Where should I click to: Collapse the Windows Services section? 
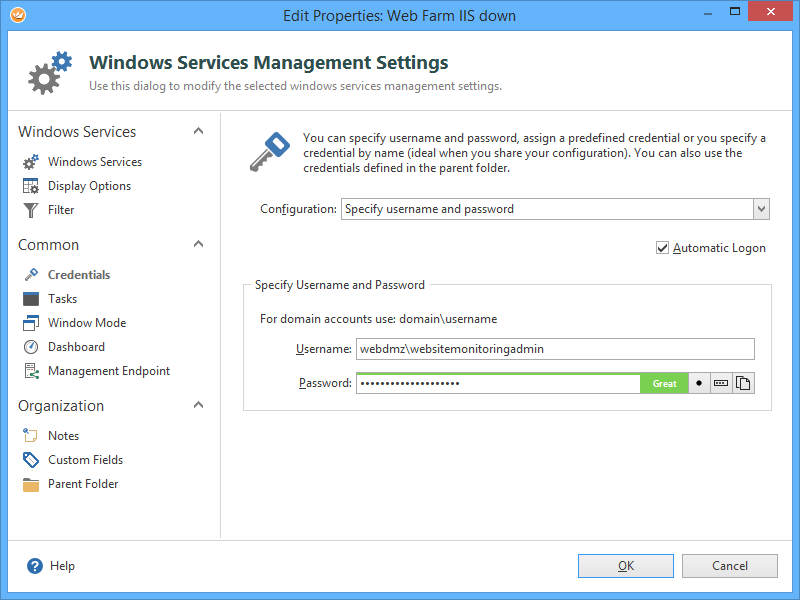(198, 132)
